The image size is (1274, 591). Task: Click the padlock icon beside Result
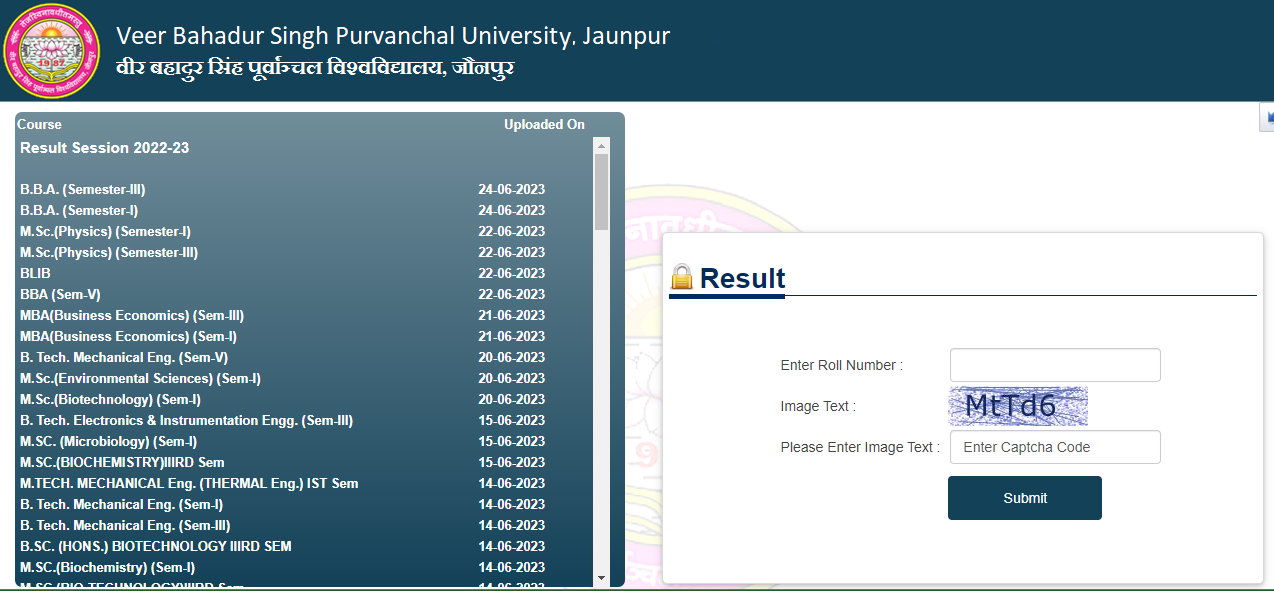[682, 277]
